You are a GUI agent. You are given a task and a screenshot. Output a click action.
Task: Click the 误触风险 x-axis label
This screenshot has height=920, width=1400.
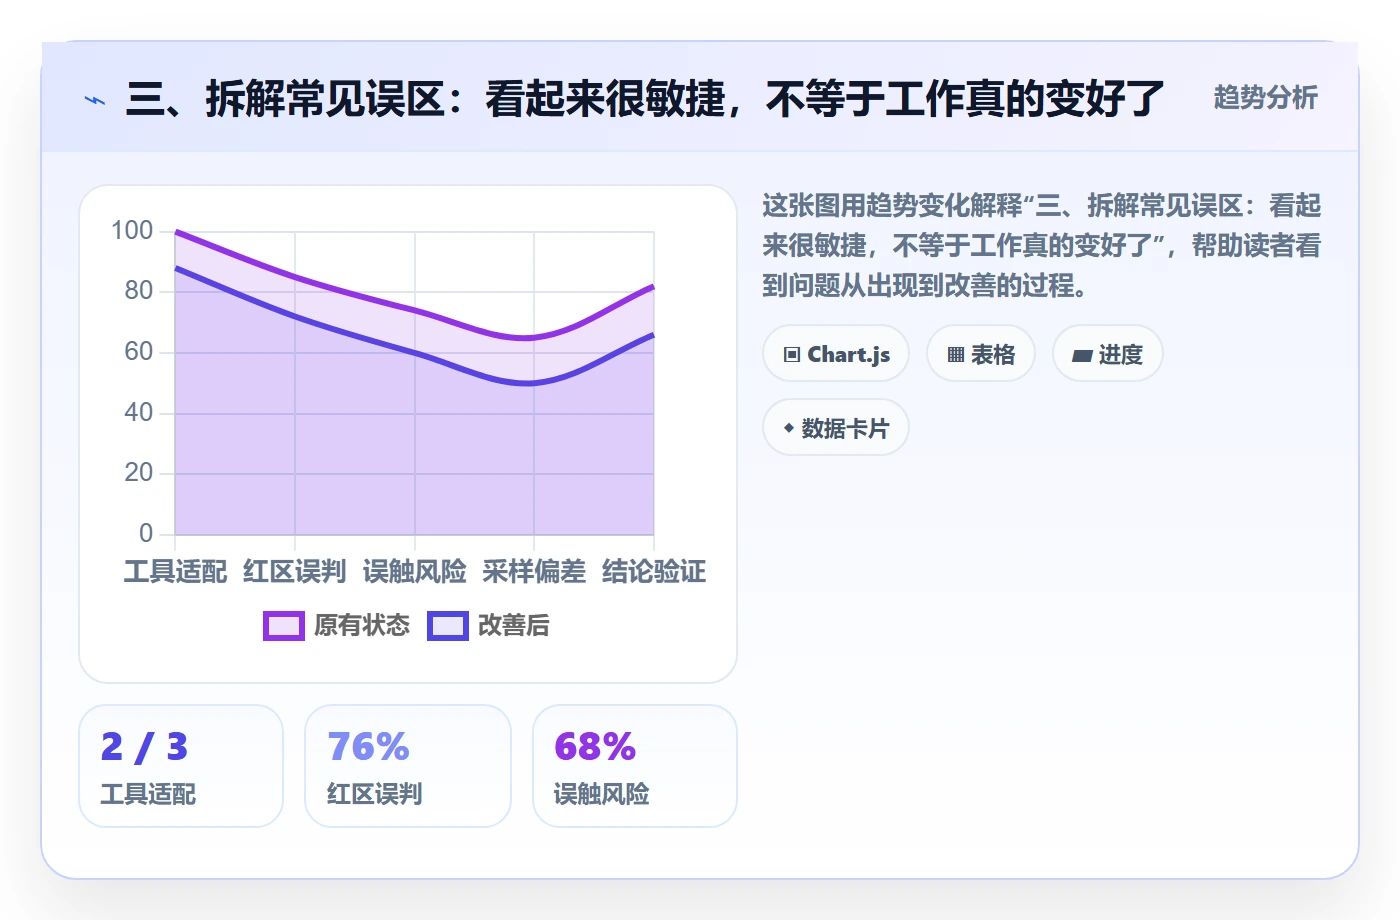click(415, 571)
